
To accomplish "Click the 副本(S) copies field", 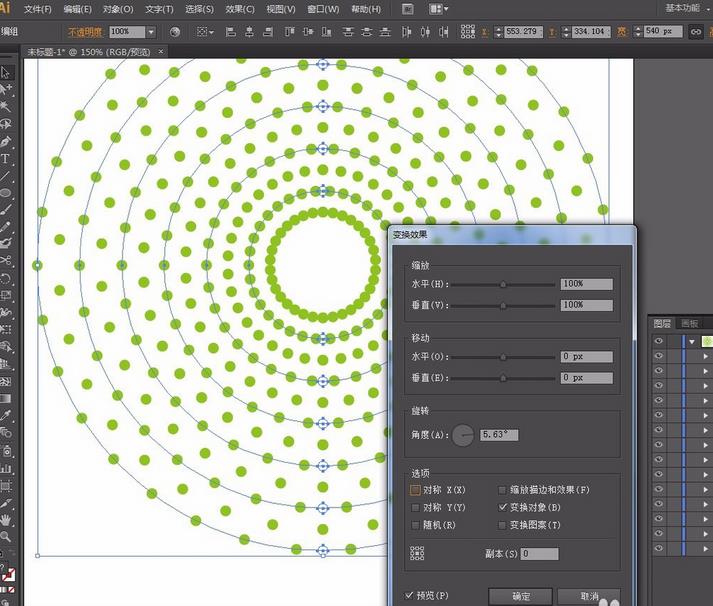I will (x=539, y=554).
